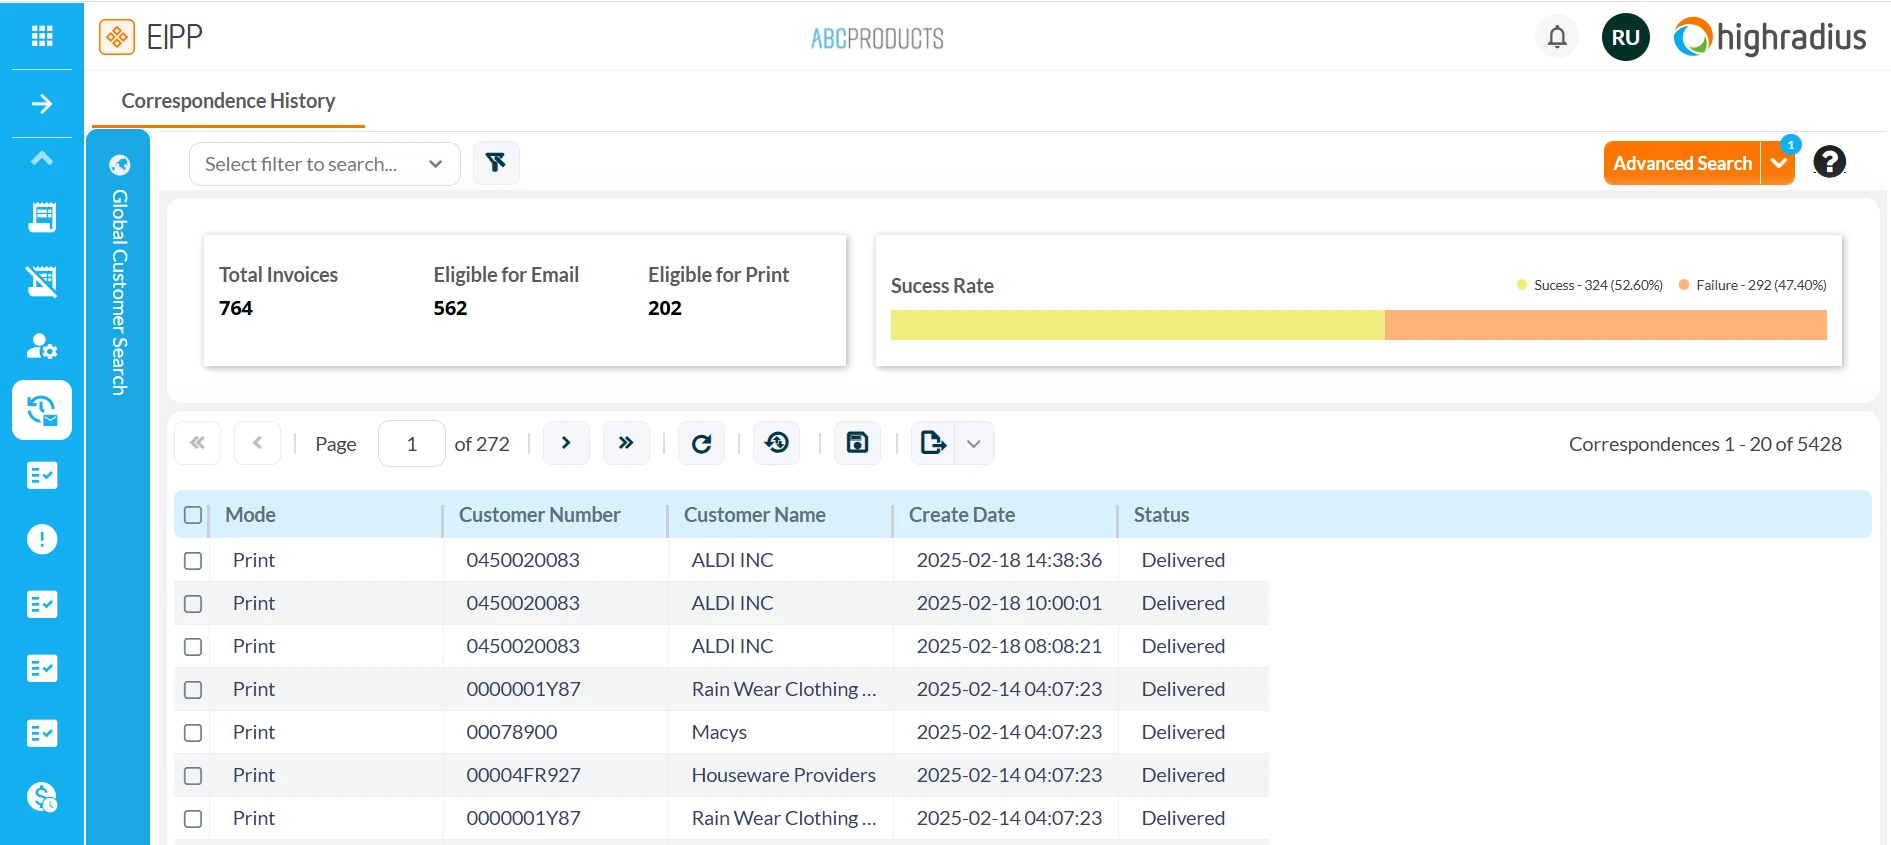
Task: Click the refresh grid icon
Action: [701, 443]
